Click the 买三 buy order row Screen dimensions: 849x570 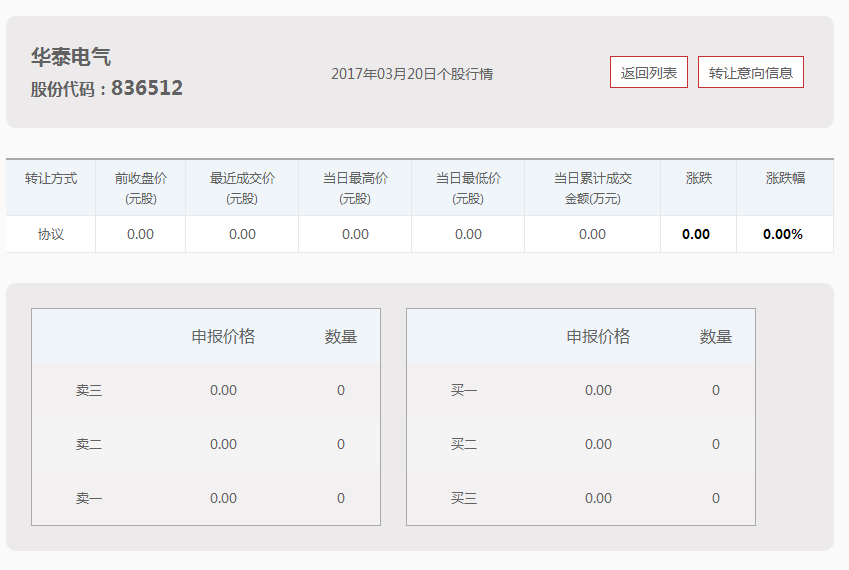click(581, 498)
